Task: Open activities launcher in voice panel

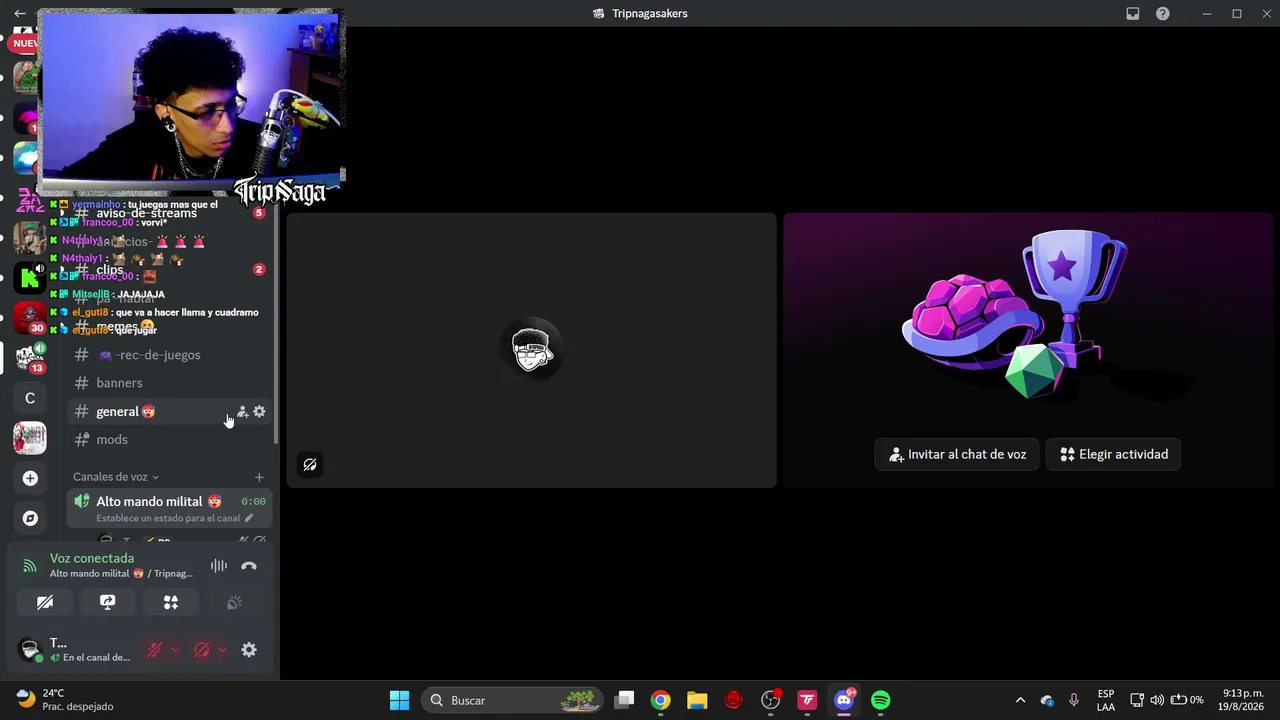Action: click(171, 602)
